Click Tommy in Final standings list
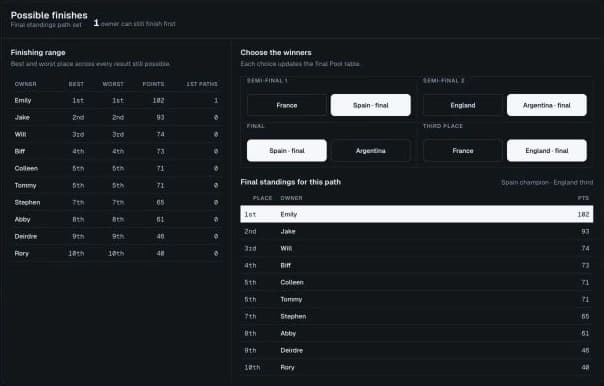 coord(417,299)
